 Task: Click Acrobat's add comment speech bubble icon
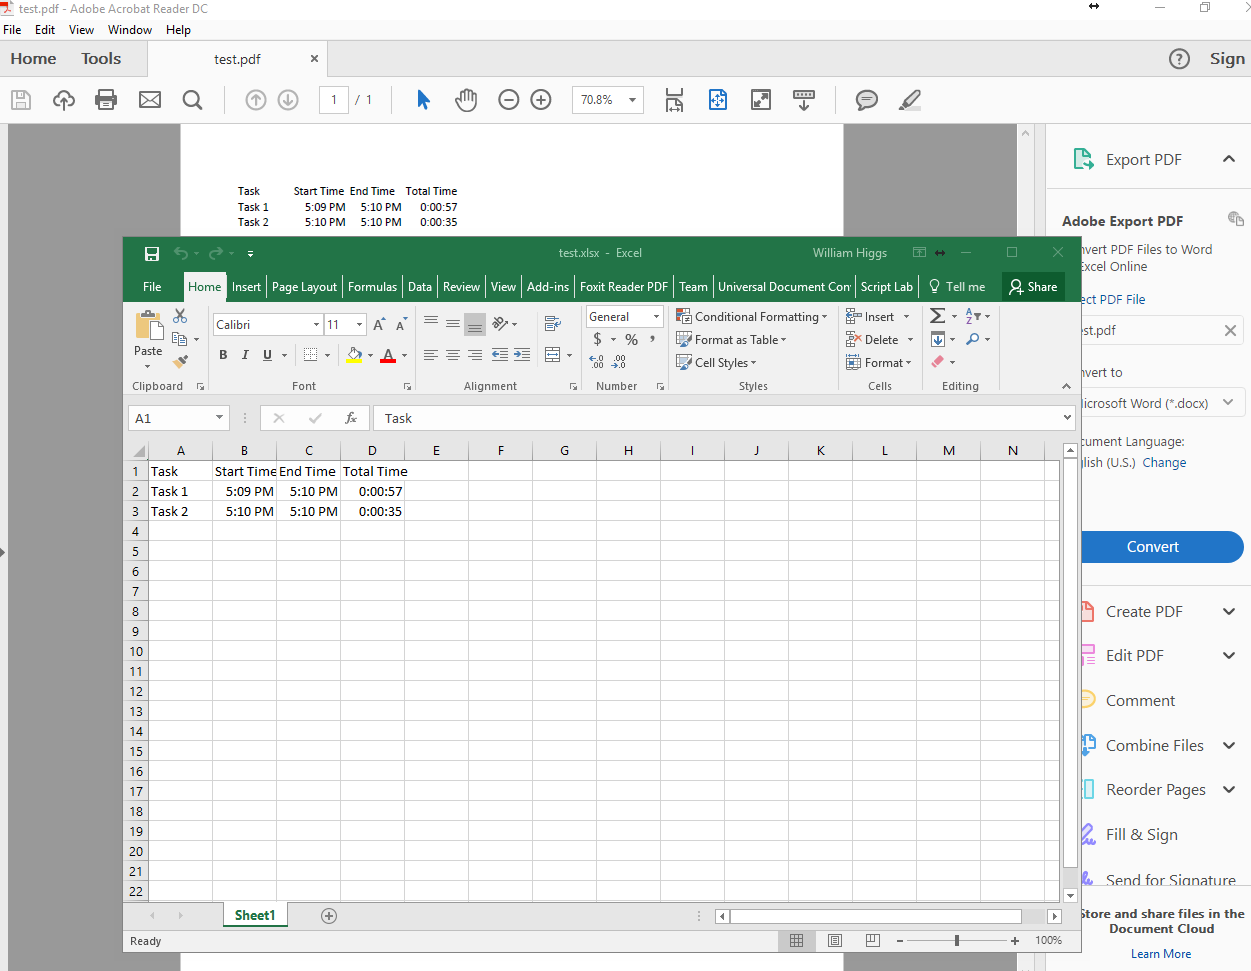(x=867, y=100)
